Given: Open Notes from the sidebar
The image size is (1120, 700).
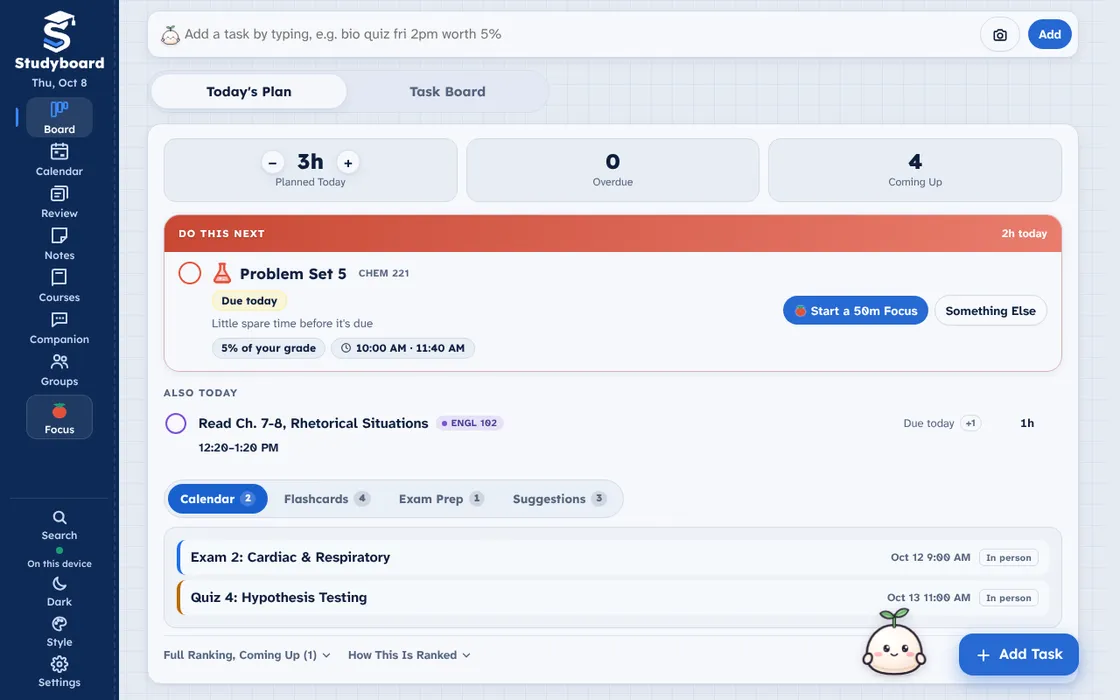Looking at the screenshot, I should point(59,244).
